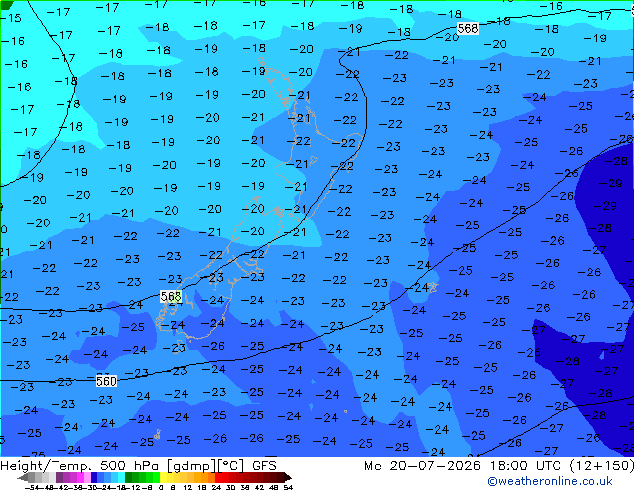Click the dark maroon right arrow end of the legend
634x490 pixels.
click(x=287, y=477)
